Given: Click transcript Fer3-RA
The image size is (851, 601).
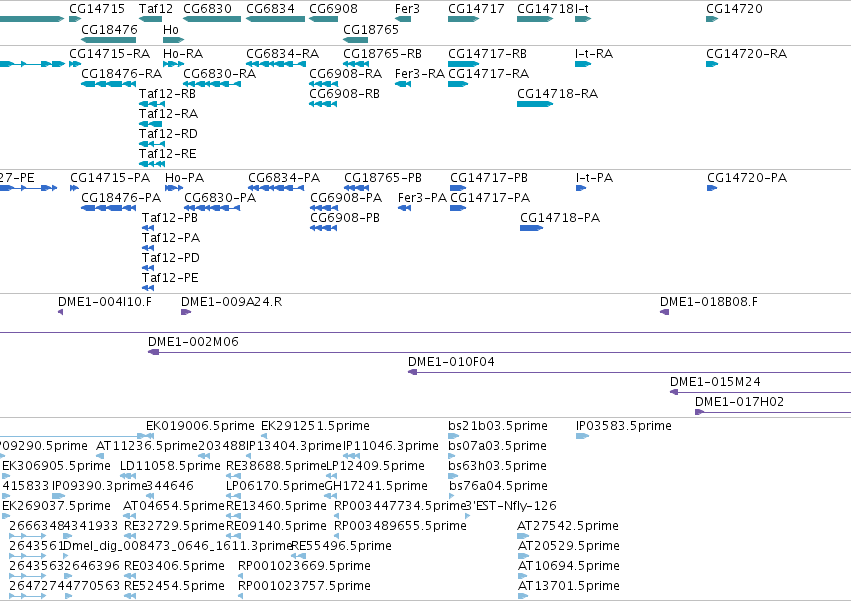Looking at the screenshot, I should click(420, 74).
